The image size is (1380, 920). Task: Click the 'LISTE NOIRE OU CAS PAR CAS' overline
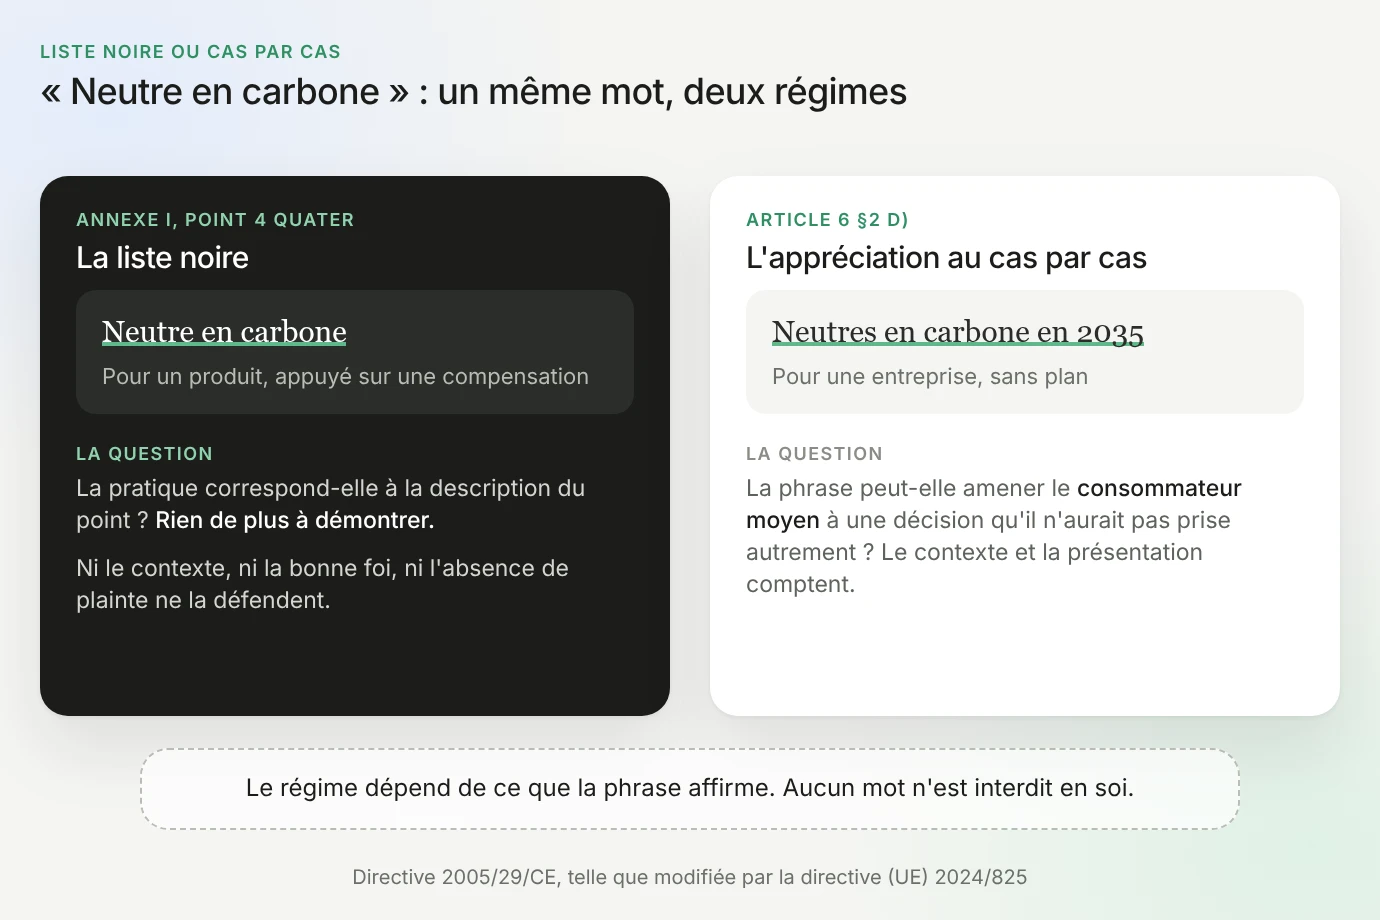pyautogui.click(x=190, y=52)
